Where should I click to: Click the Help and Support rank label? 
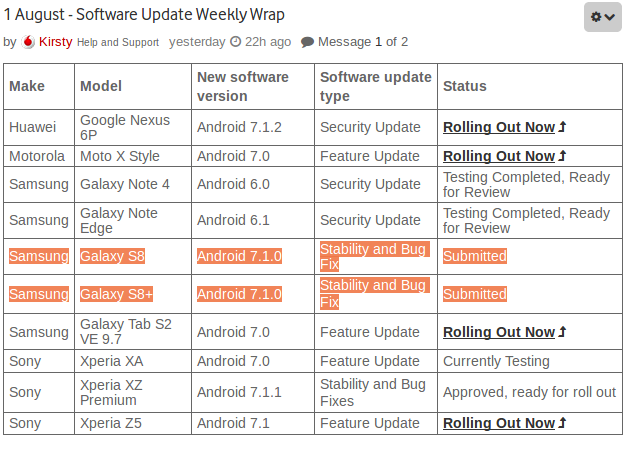tap(118, 43)
